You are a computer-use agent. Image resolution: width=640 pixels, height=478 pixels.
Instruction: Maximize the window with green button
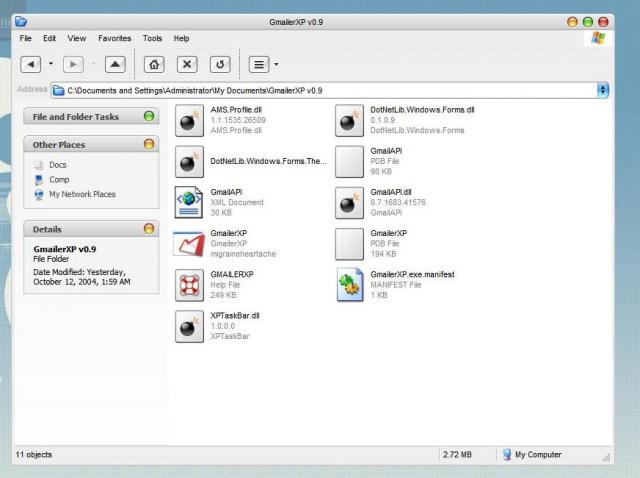[588, 22]
